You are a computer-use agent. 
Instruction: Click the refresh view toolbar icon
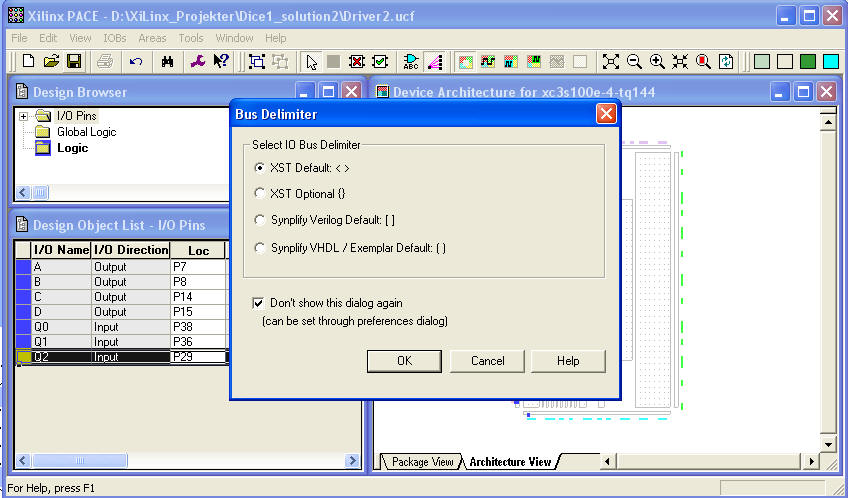(726, 62)
